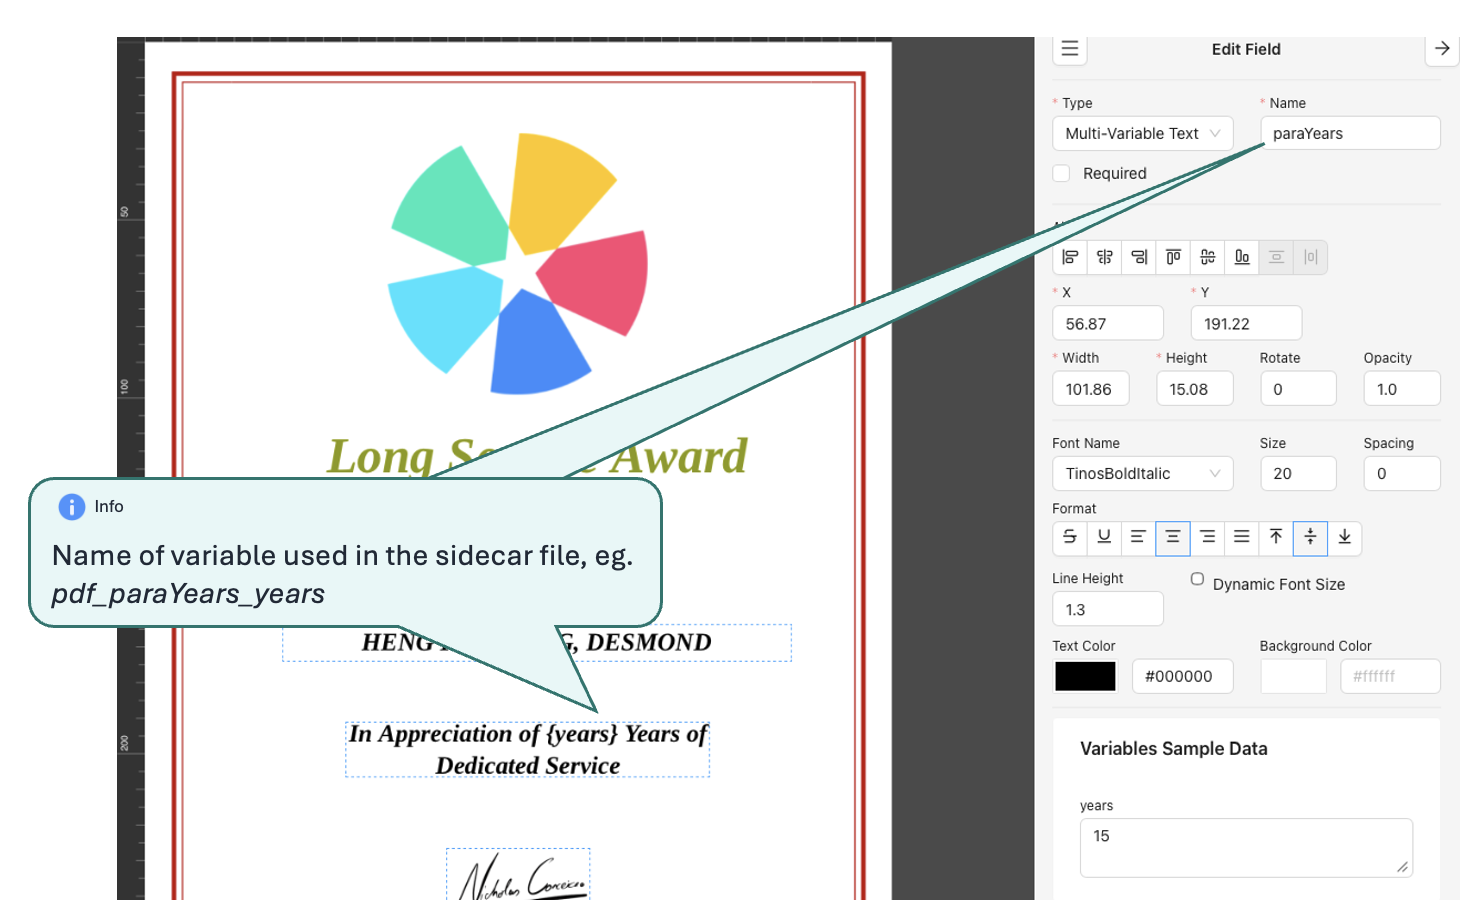Pick the white Background Color swatch

click(x=1293, y=676)
